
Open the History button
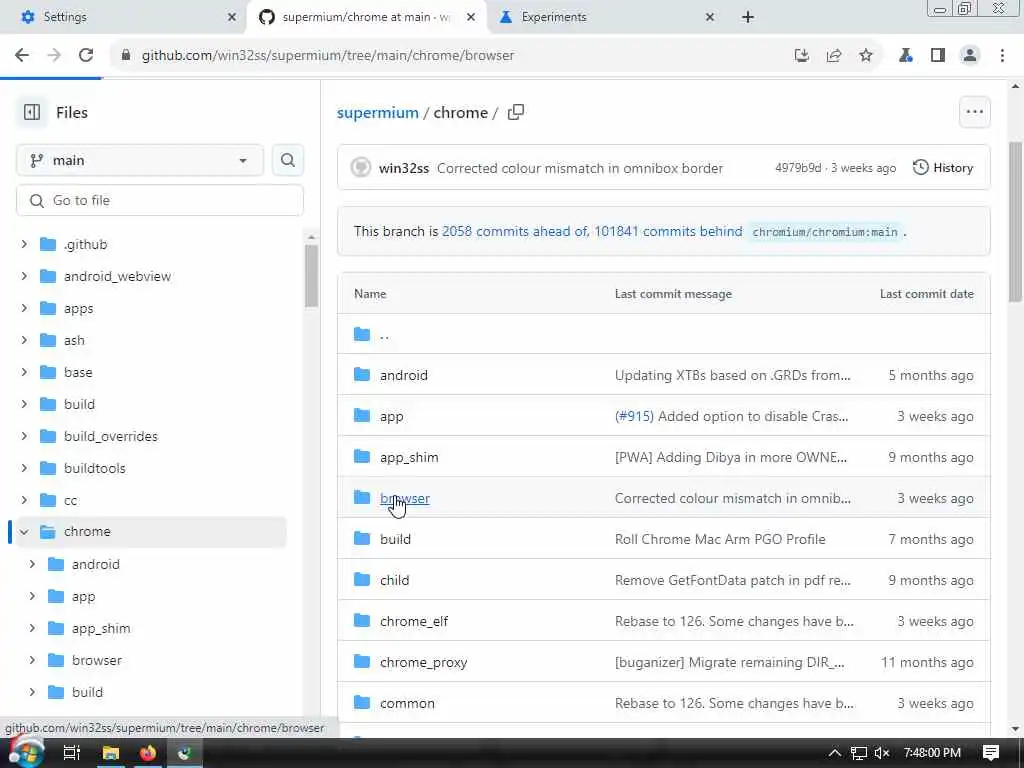pos(943,168)
